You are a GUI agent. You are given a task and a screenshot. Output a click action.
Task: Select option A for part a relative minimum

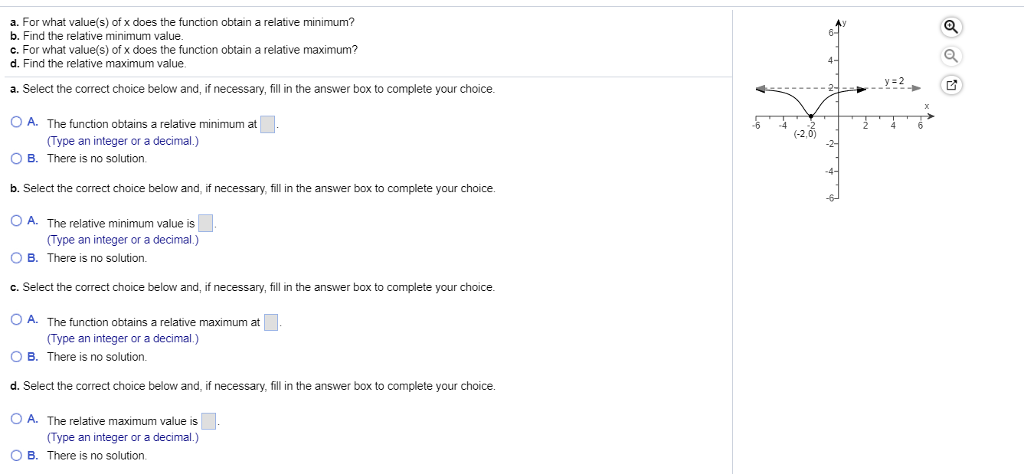(16, 122)
